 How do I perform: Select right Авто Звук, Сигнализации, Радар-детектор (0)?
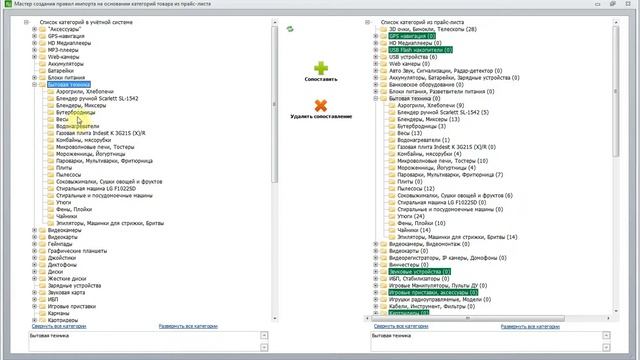tap(445, 71)
